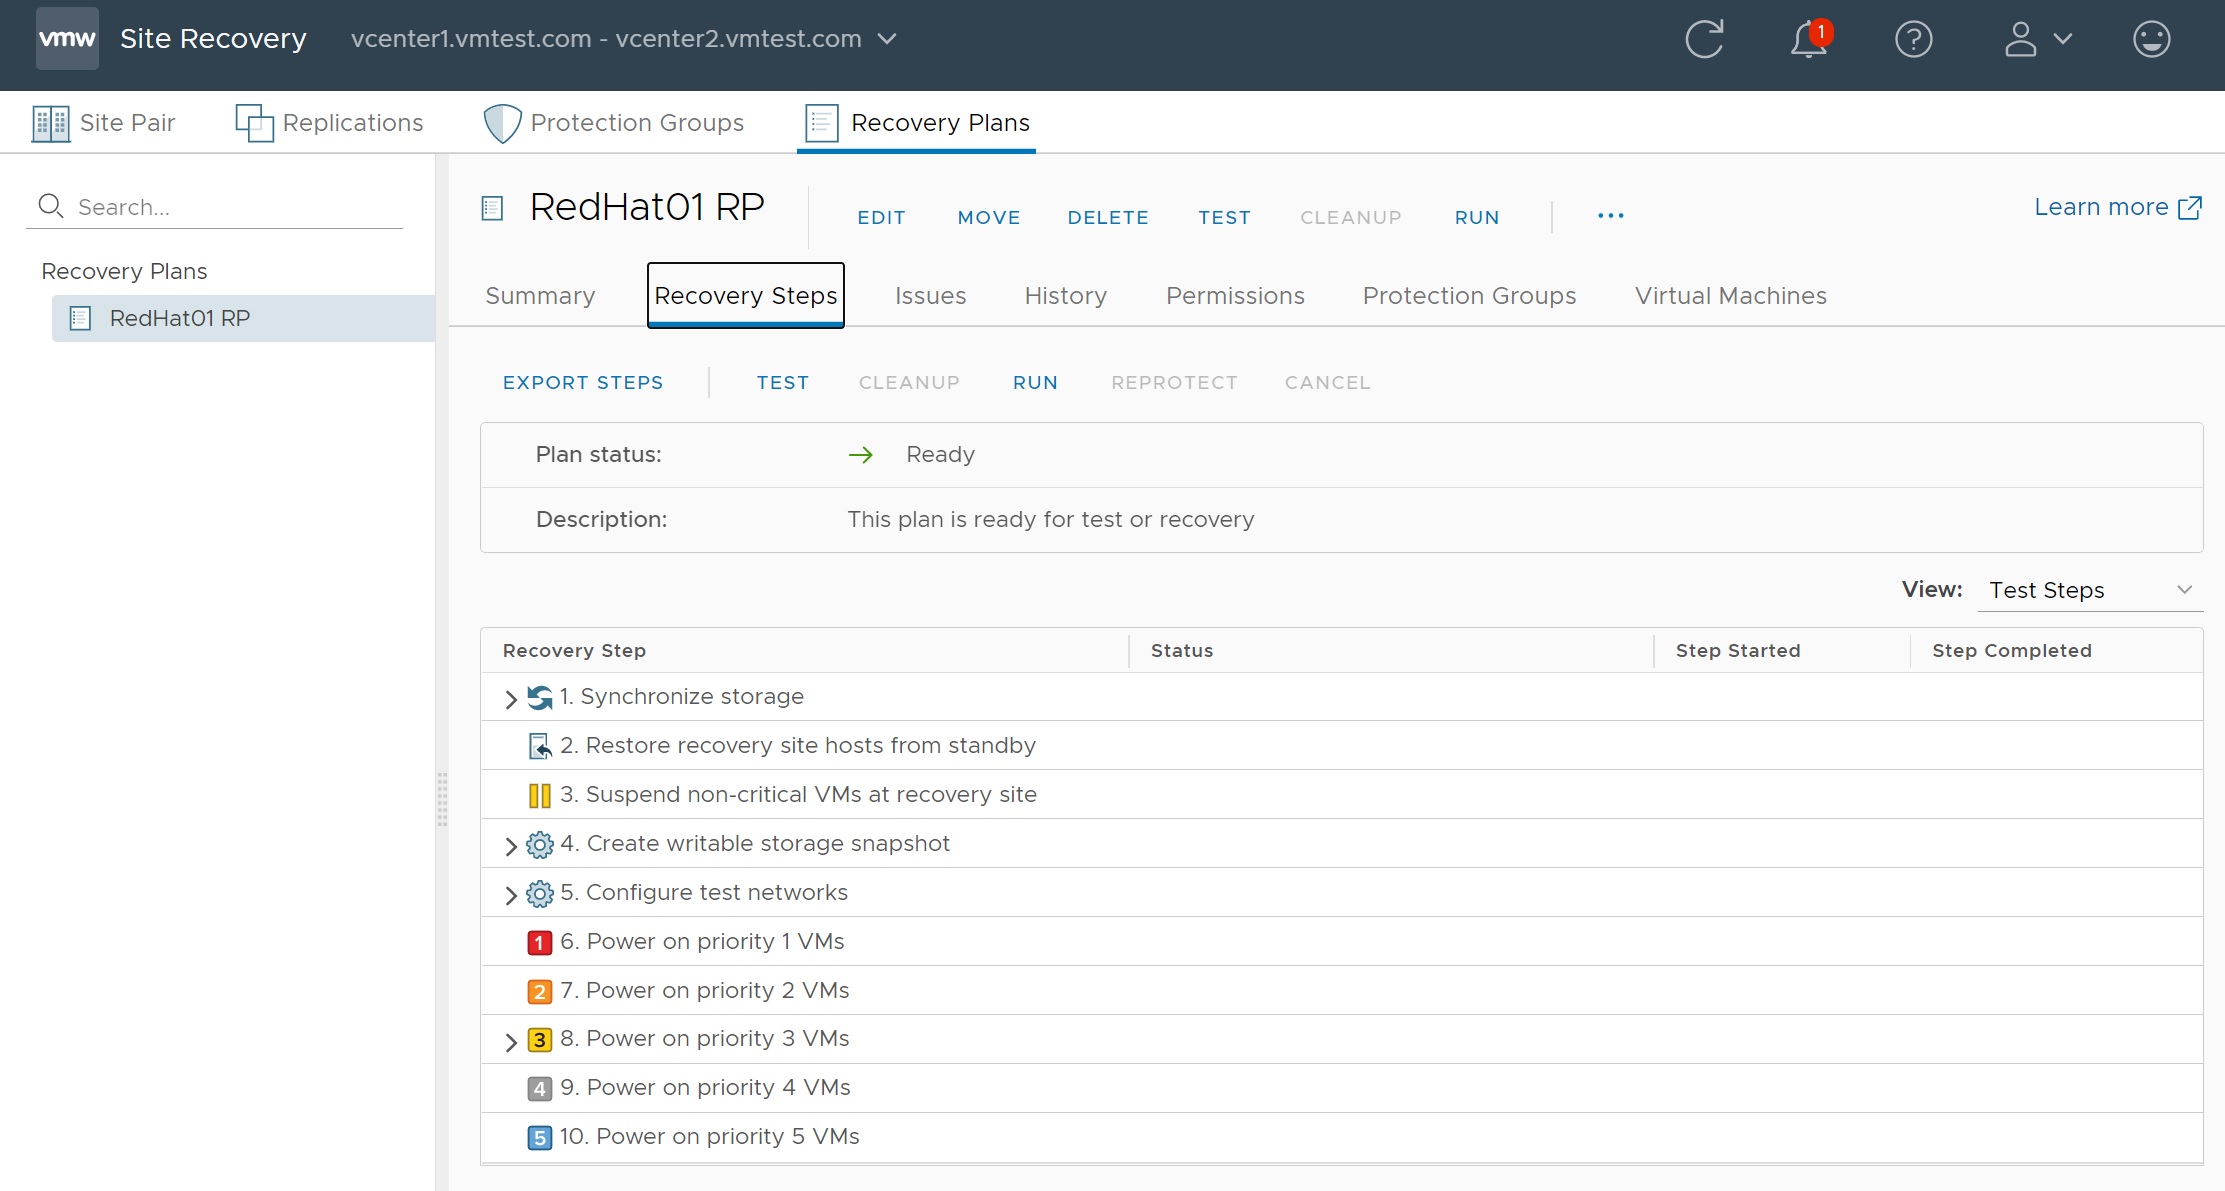Screen dimensions: 2225x1191
Task: Expand the Create writable storage snapshot step
Action: coord(511,846)
